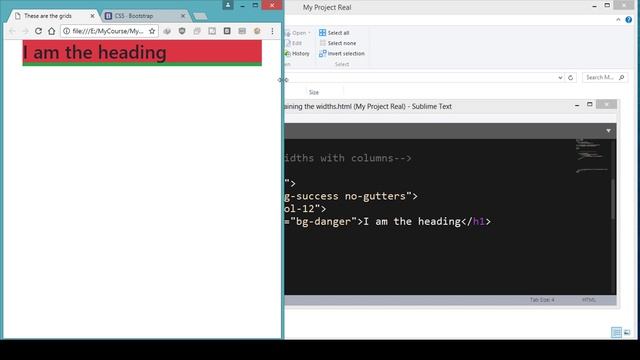This screenshot has height=360, width=640.
Task: Click the bg-success no-gutters code line
Action: 351,196
